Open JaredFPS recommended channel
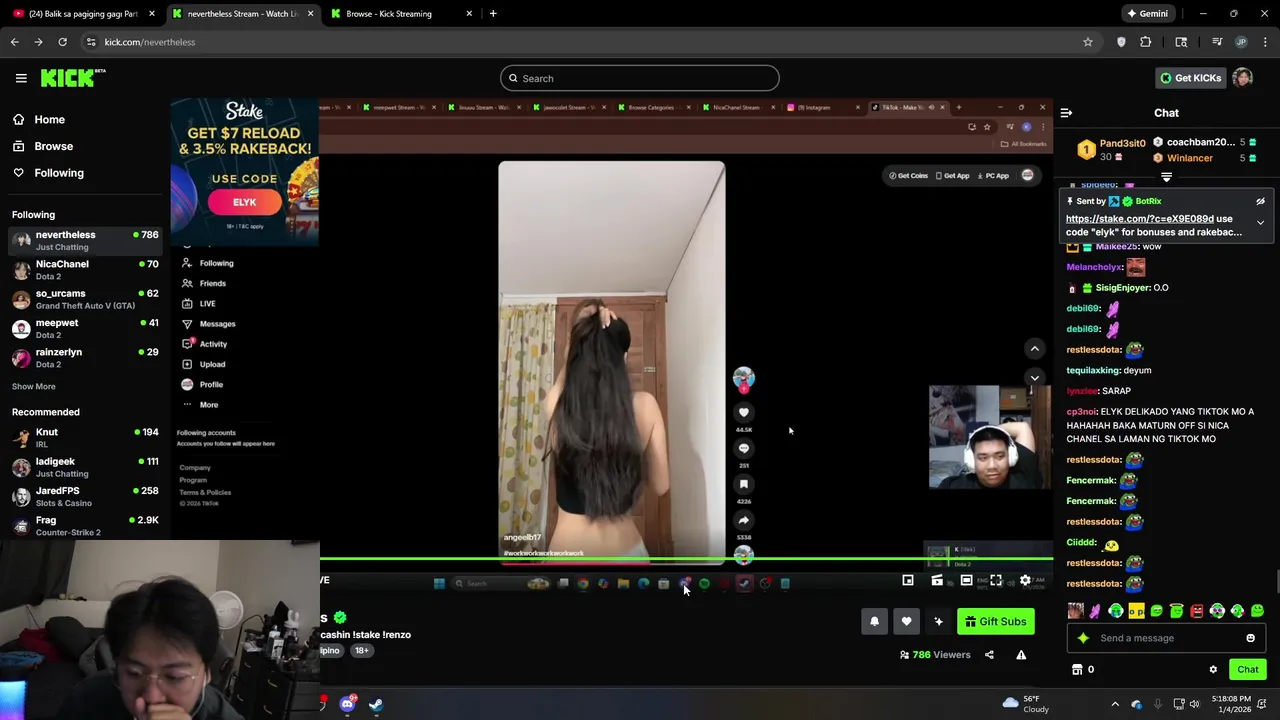 tap(85, 496)
